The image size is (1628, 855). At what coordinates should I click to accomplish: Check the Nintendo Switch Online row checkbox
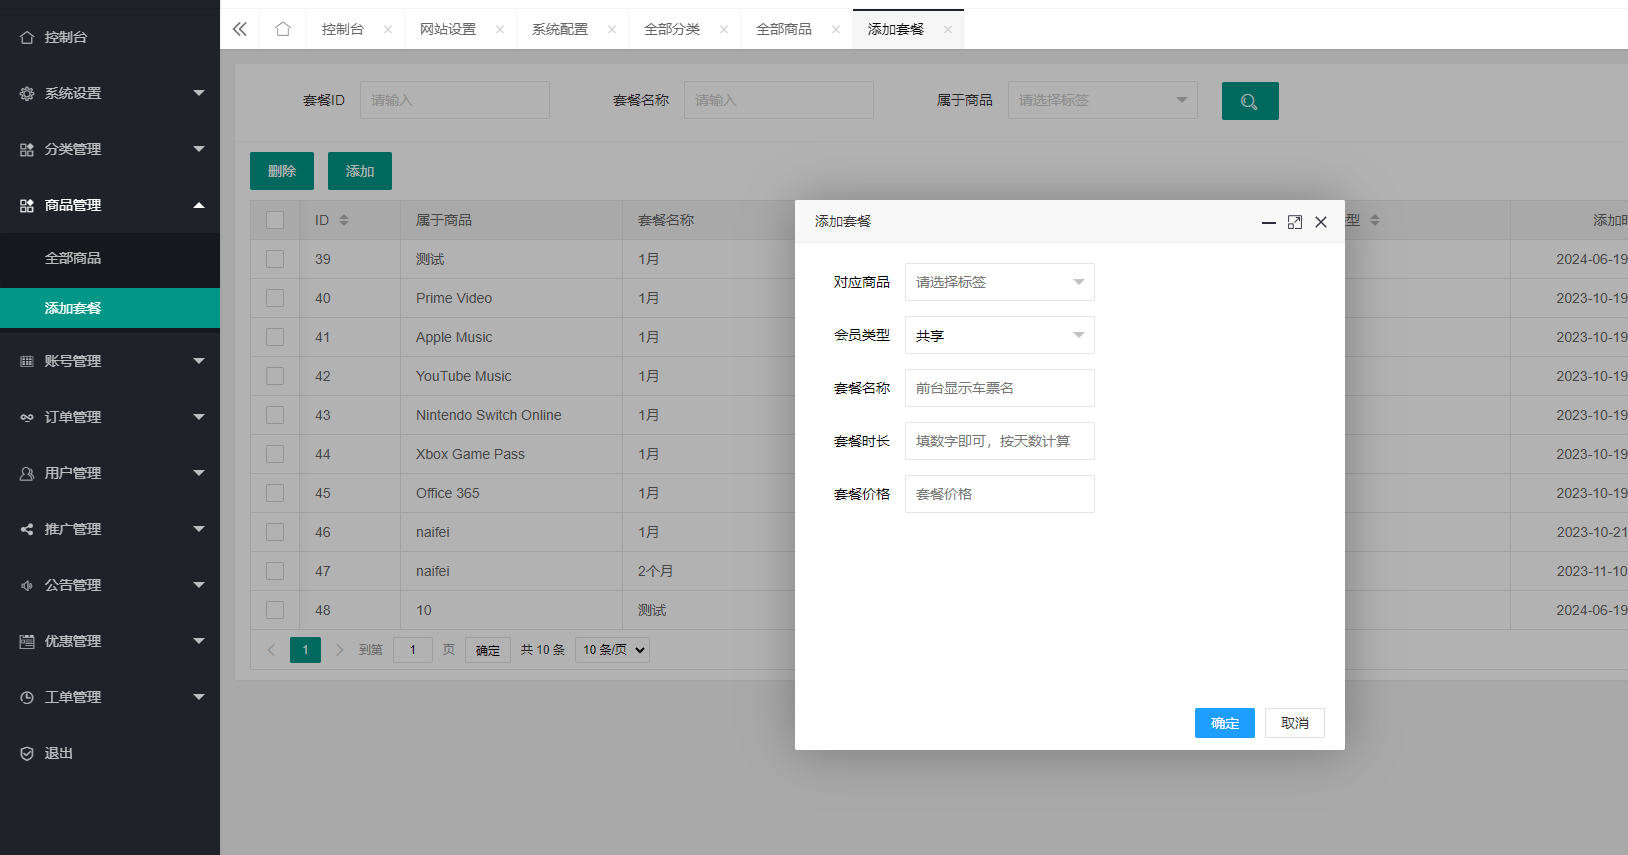pos(275,415)
